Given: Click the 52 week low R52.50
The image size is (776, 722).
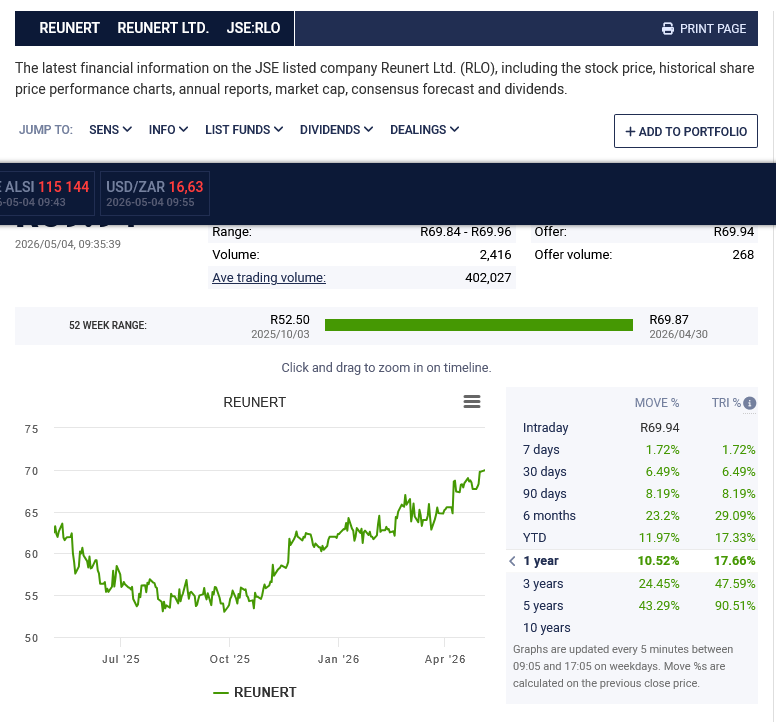Looking at the screenshot, I should tap(290, 320).
